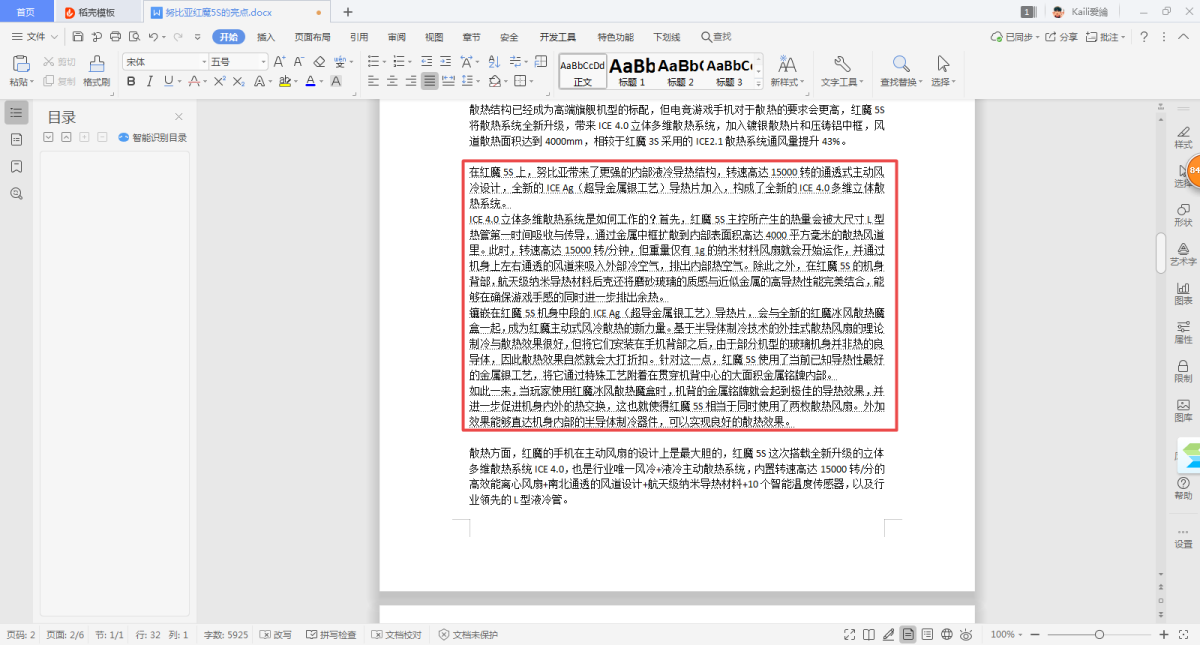Click the 分享 share button
Image resolution: width=1200 pixels, height=645 pixels.
pos(1061,37)
